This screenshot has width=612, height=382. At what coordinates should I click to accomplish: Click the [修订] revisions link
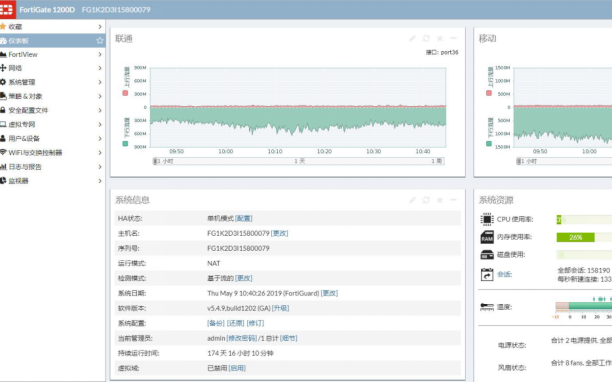[x=256, y=323]
